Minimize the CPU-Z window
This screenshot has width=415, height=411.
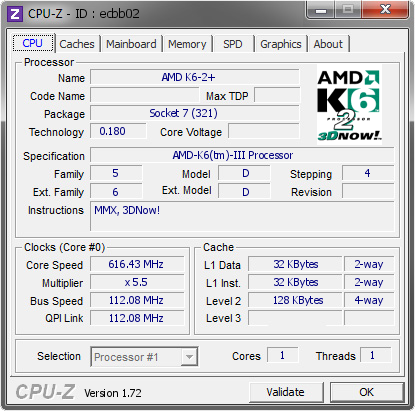pyautogui.click(x=321, y=10)
